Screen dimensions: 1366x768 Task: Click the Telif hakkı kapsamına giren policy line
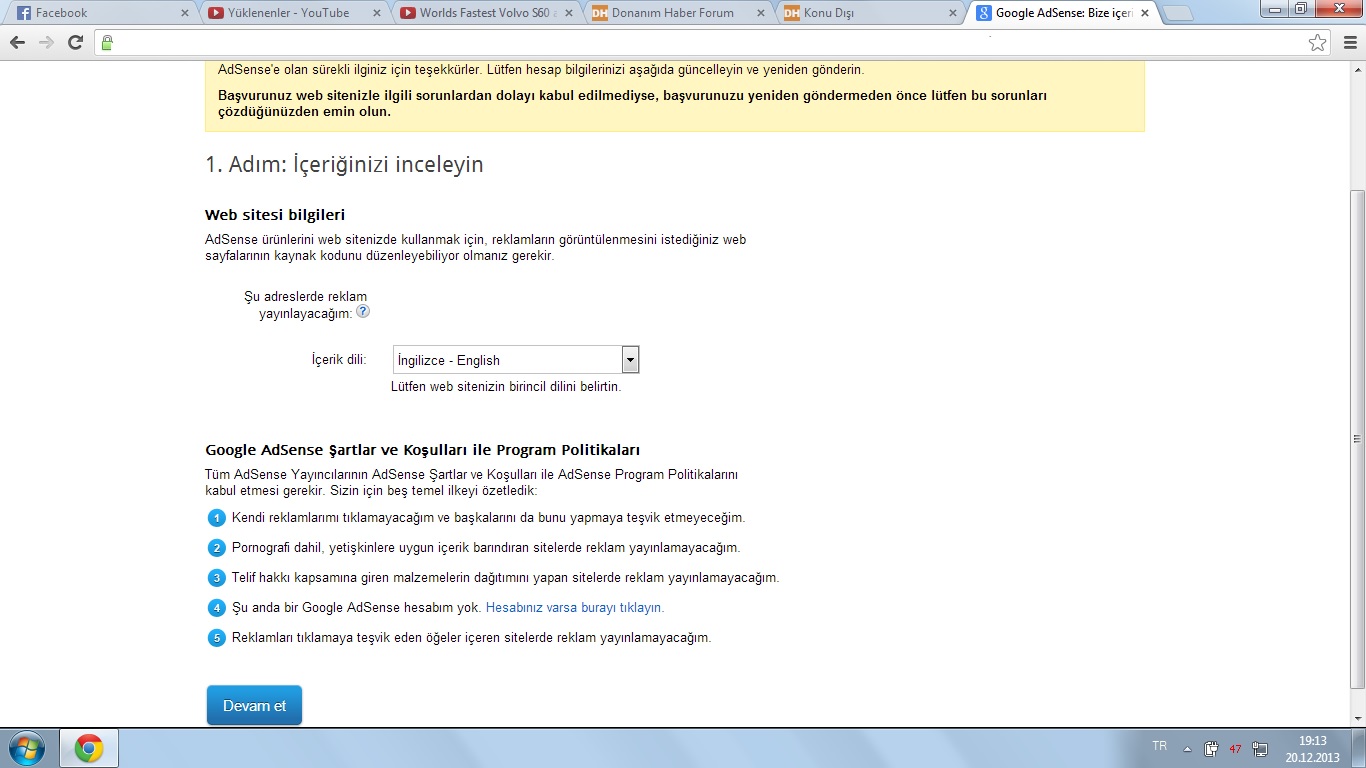click(505, 578)
